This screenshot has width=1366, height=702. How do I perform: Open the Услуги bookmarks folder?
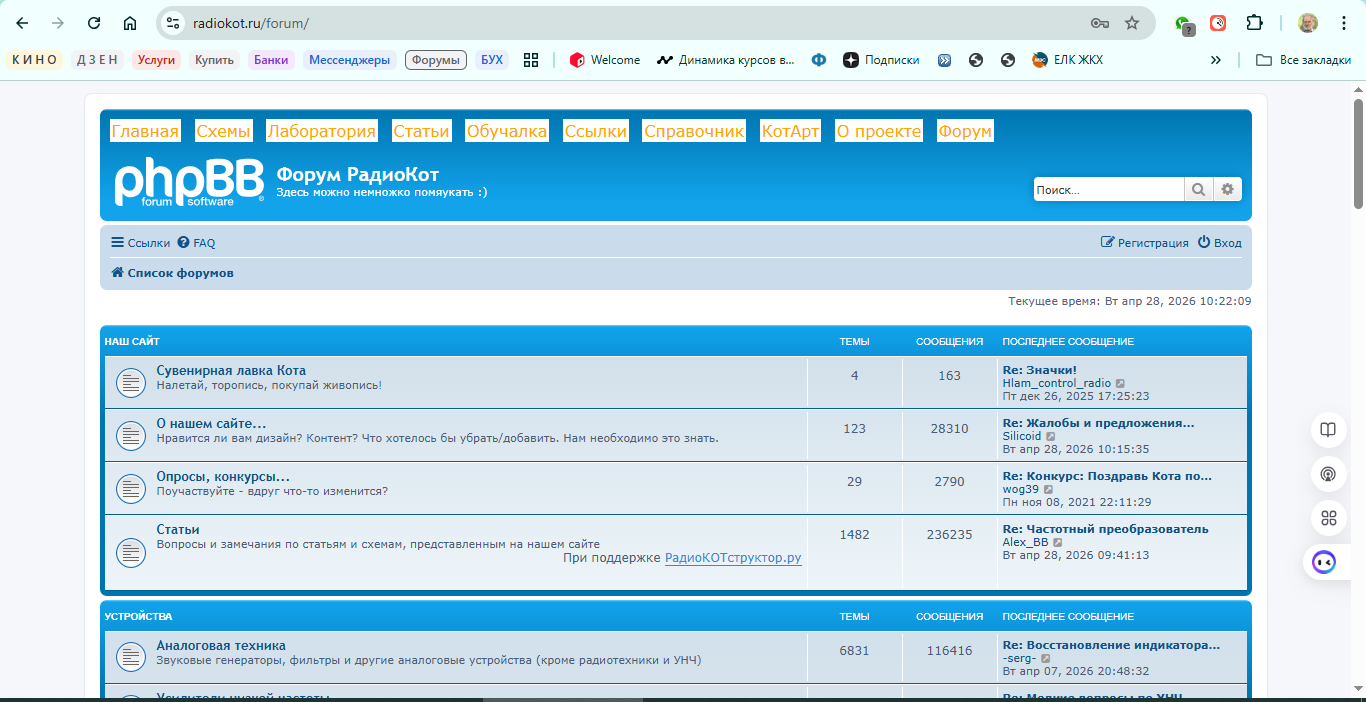(156, 60)
